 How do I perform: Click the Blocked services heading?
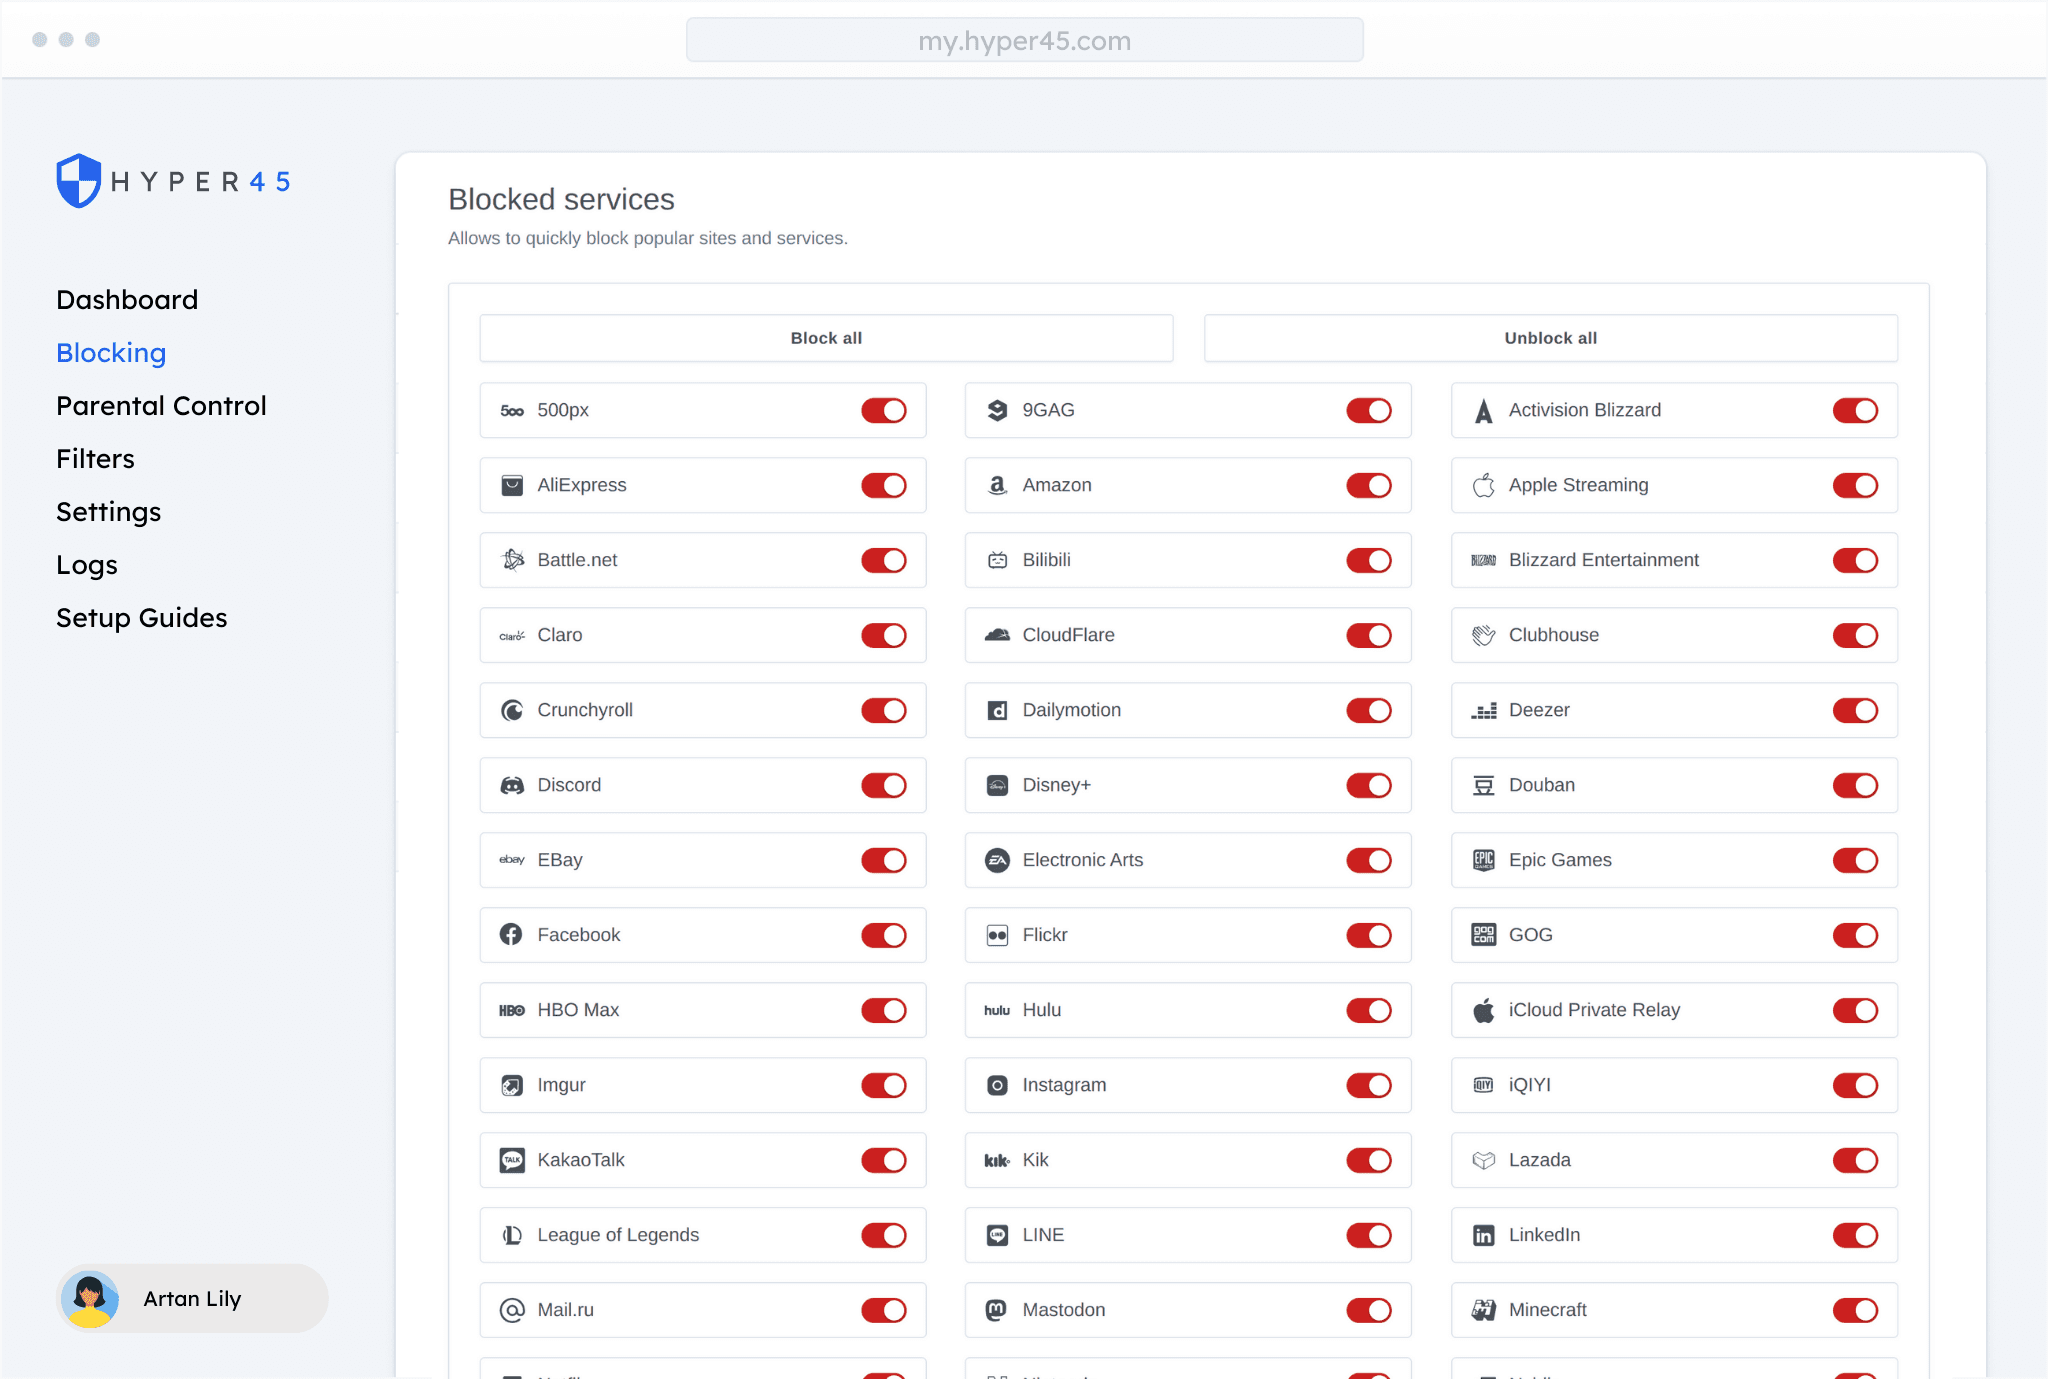pos(561,199)
